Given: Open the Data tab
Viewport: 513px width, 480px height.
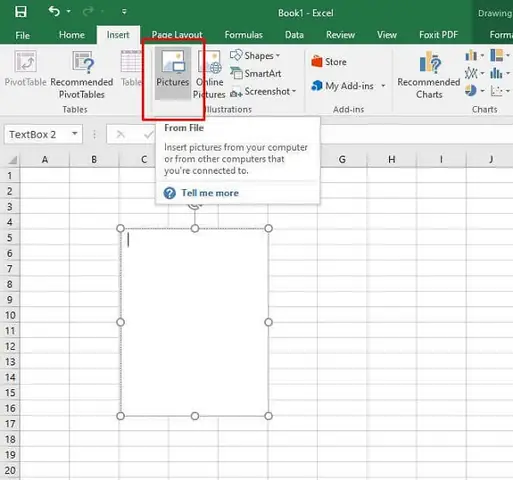Looking at the screenshot, I should (x=294, y=35).
